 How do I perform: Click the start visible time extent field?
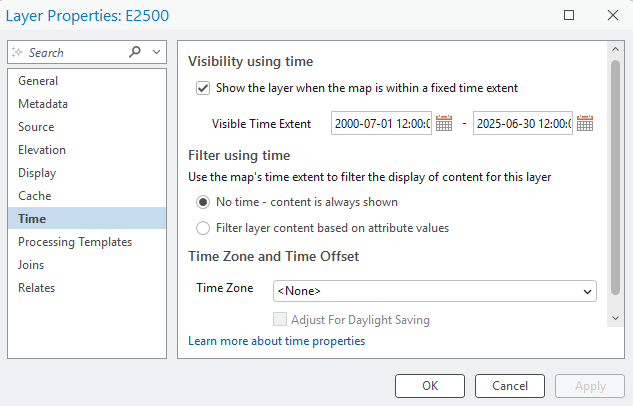382,124
